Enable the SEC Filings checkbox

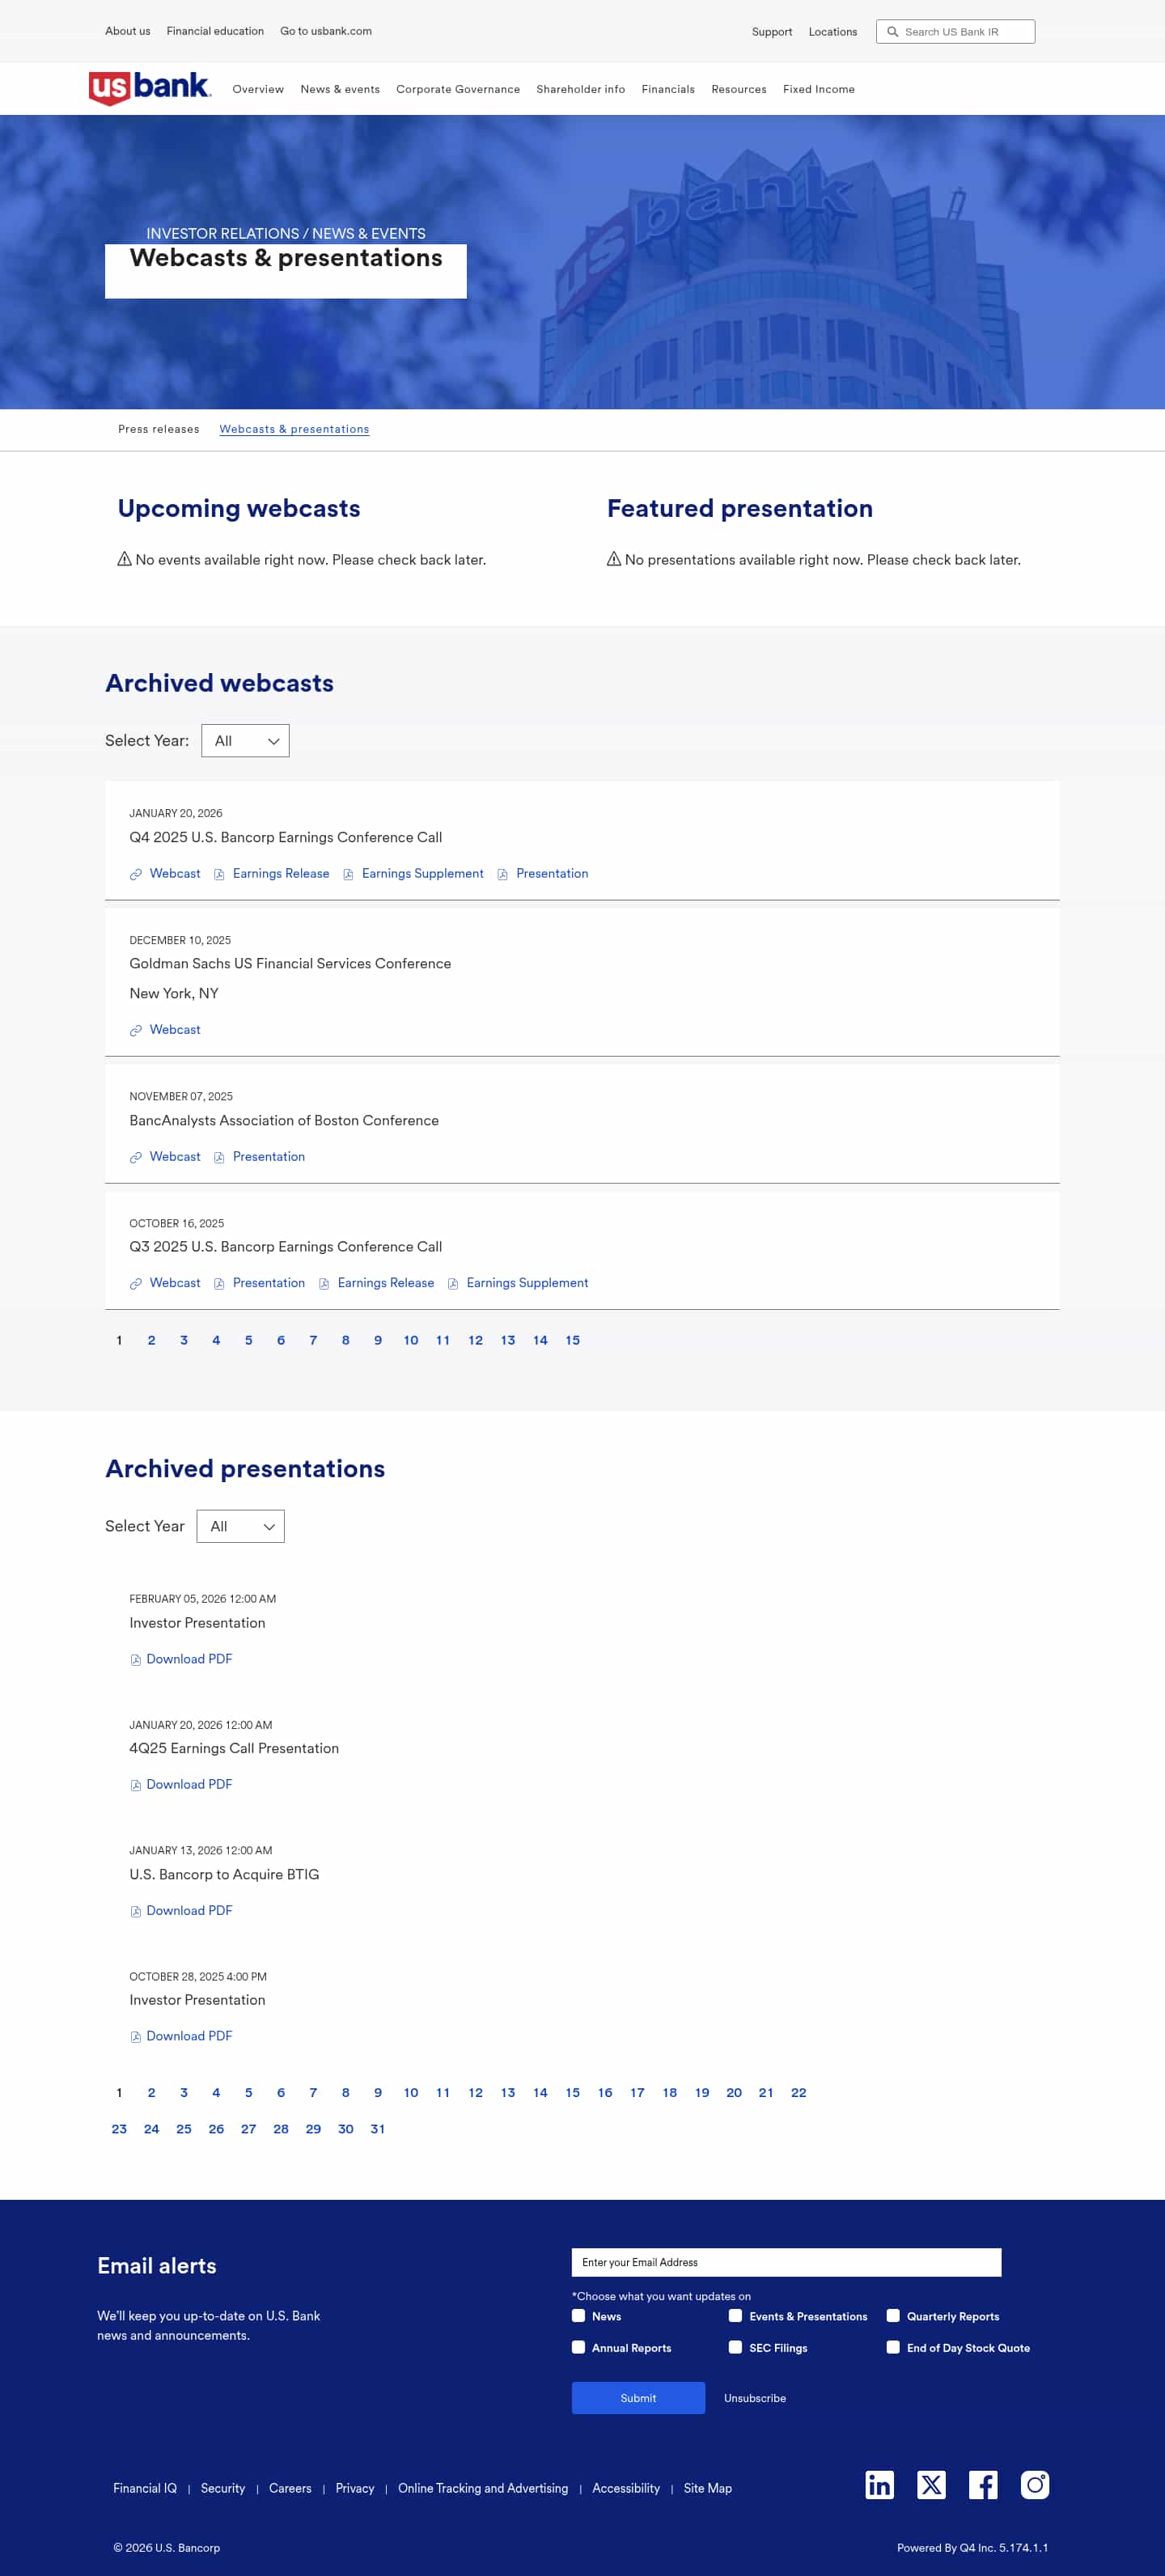coord(735,2347)
